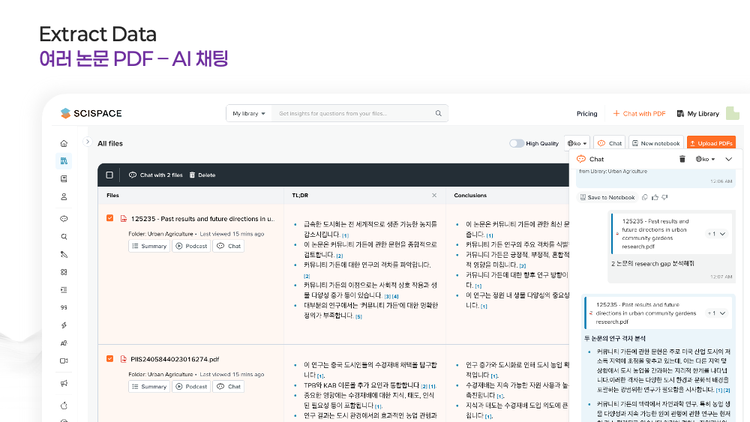The image size is (750, 422).
Task: Click the PDF icon beside PIIS2405844023016274.pdf
Action: point(123,359)
